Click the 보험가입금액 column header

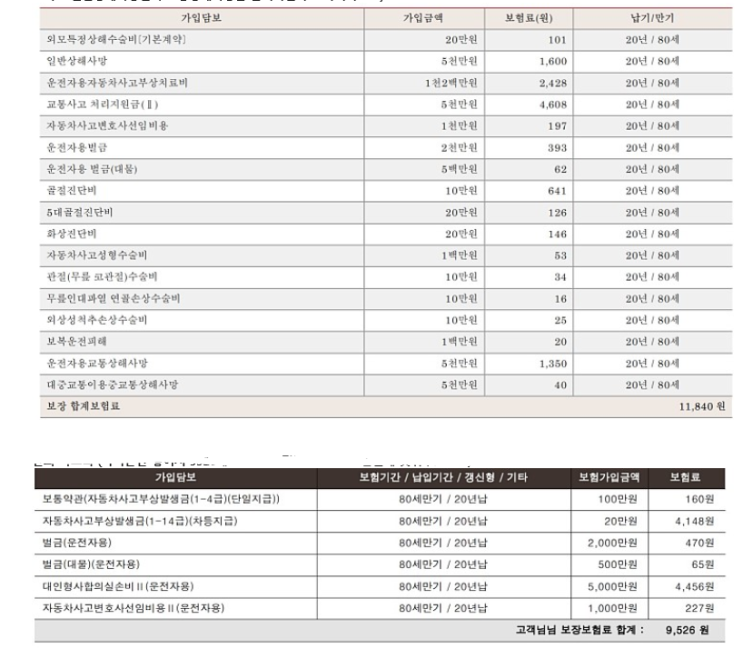(x=609, y=478)
